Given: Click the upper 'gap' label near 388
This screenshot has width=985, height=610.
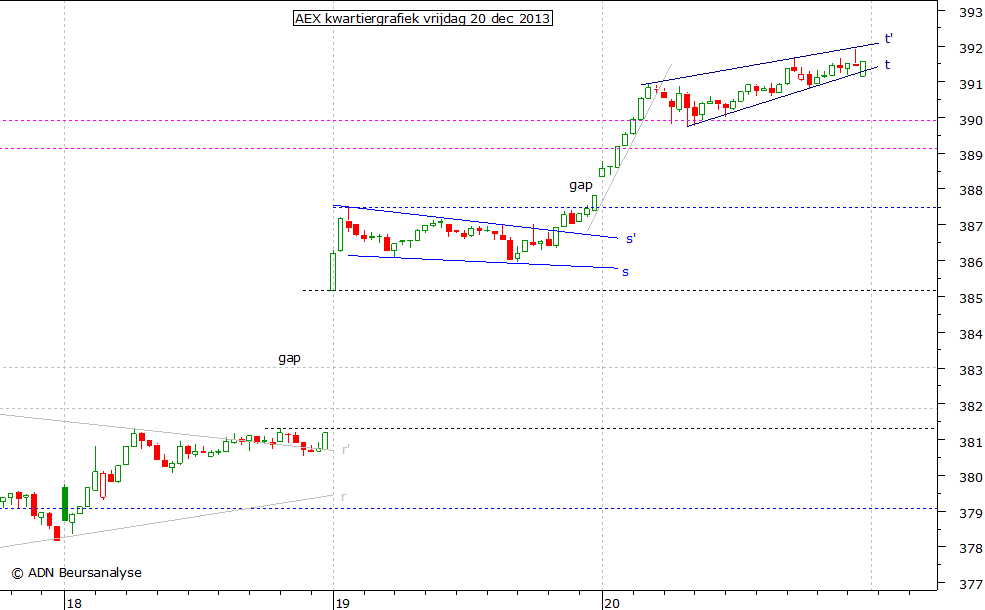Looking at the screenshot, I should [x=580, y=185].
